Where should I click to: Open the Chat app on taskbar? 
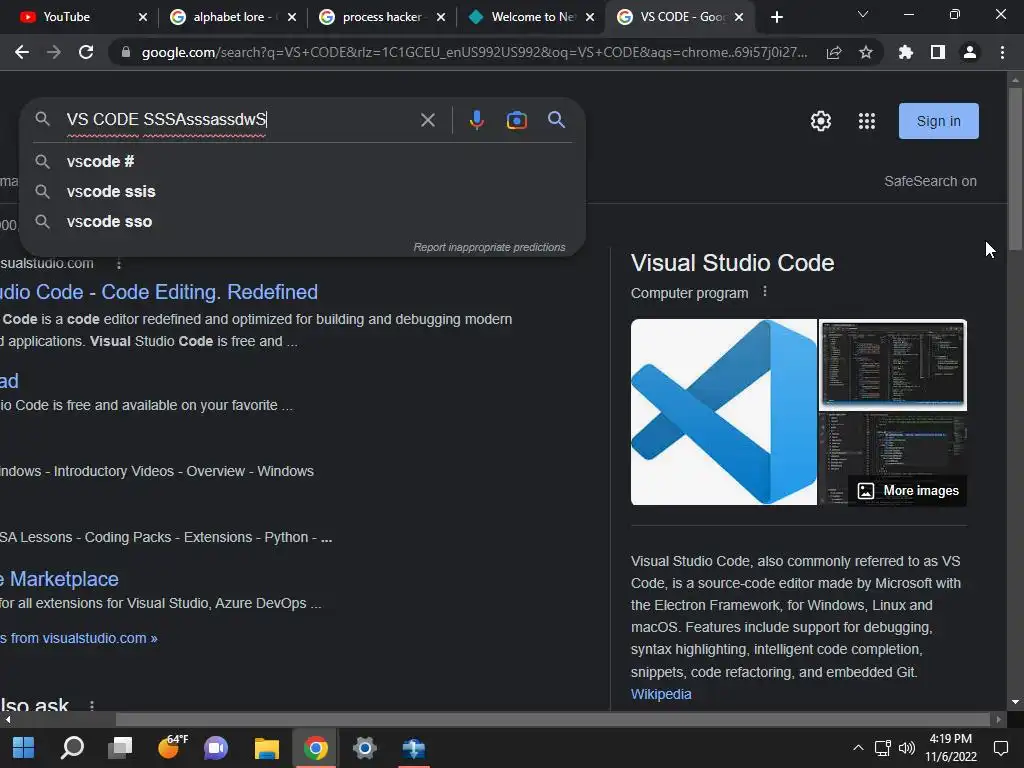[216, 748]
